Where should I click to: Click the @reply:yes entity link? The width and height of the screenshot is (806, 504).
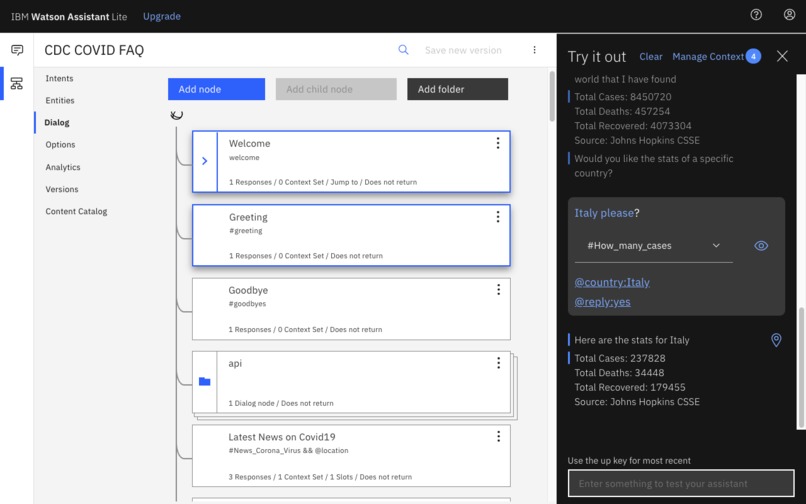coord(602,302)
